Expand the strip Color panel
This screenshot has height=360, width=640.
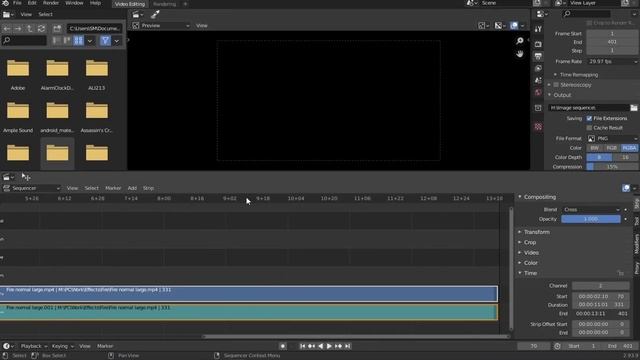coord(530,263)
